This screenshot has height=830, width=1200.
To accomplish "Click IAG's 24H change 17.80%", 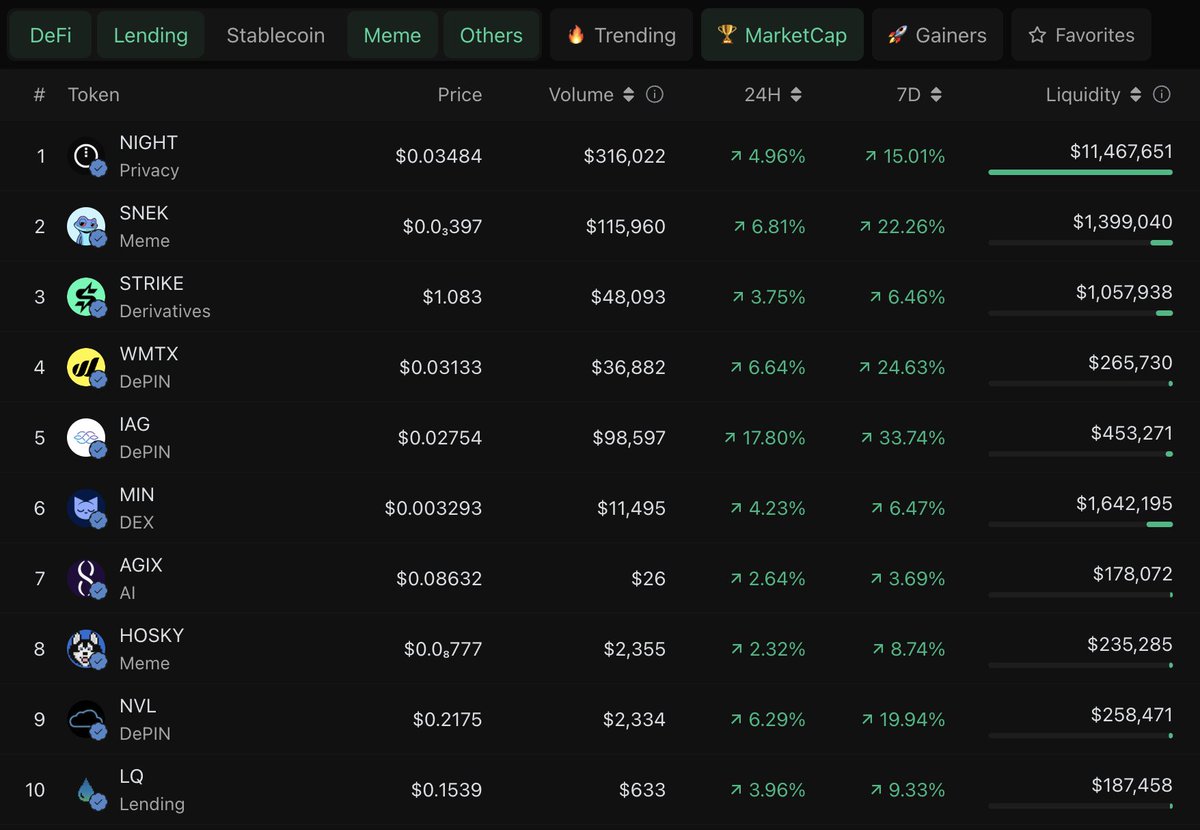I will [x=765, y=438].
